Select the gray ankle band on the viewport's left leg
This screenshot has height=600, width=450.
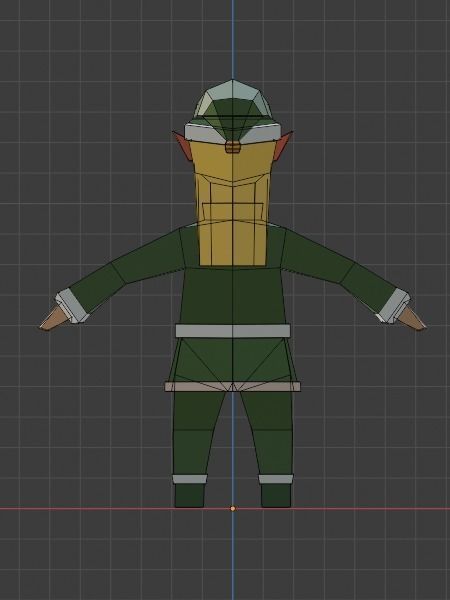click(x=190, y=479)
